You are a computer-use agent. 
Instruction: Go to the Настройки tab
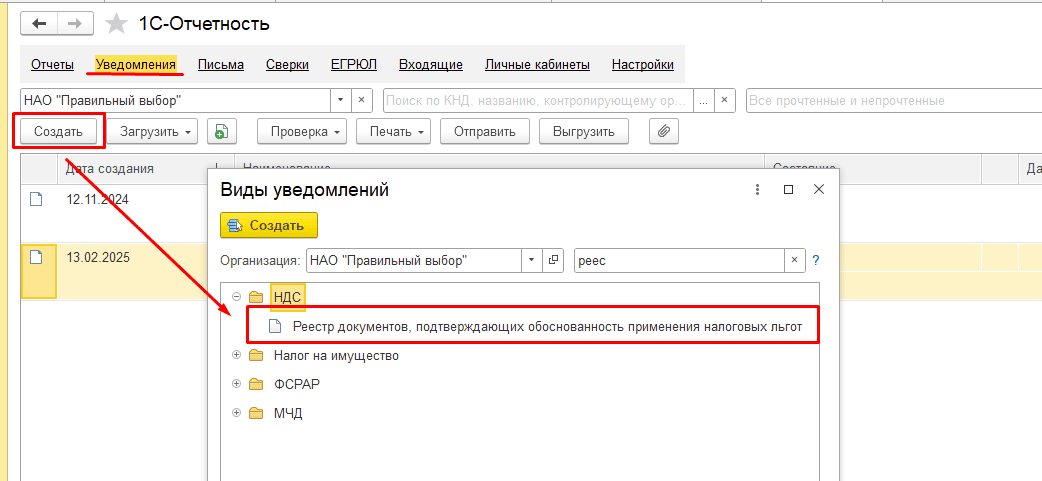(642, 65)
